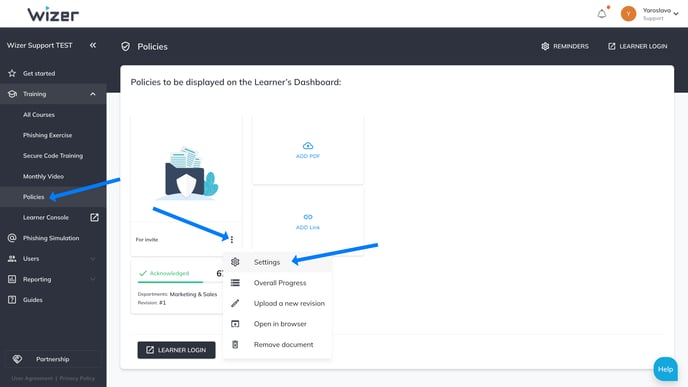Open Guides in sidebar

33,300
